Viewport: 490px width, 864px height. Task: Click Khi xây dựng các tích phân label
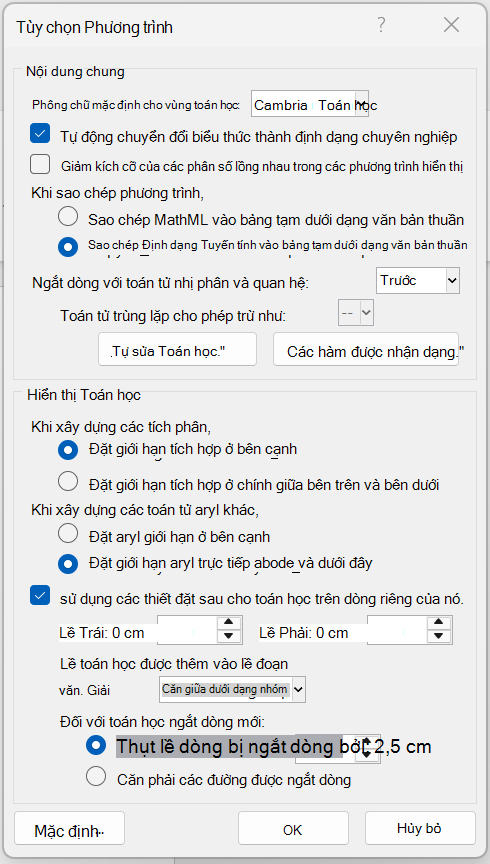coord(121,427)
